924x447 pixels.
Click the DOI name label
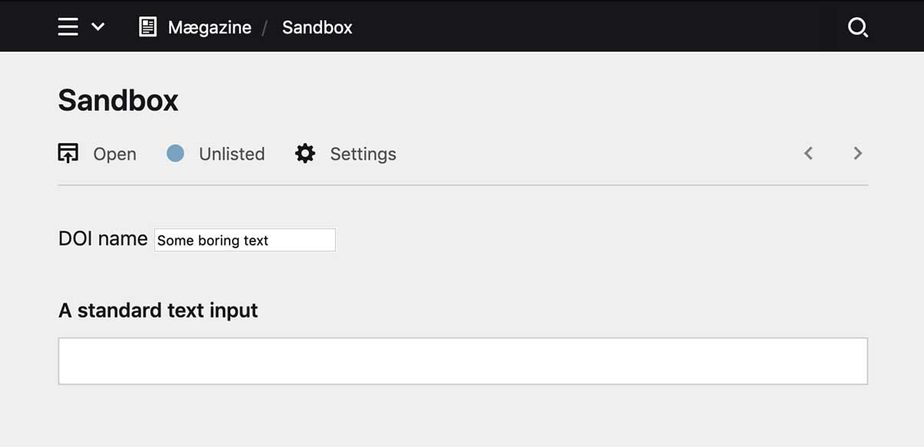click(x=103, y=239)
